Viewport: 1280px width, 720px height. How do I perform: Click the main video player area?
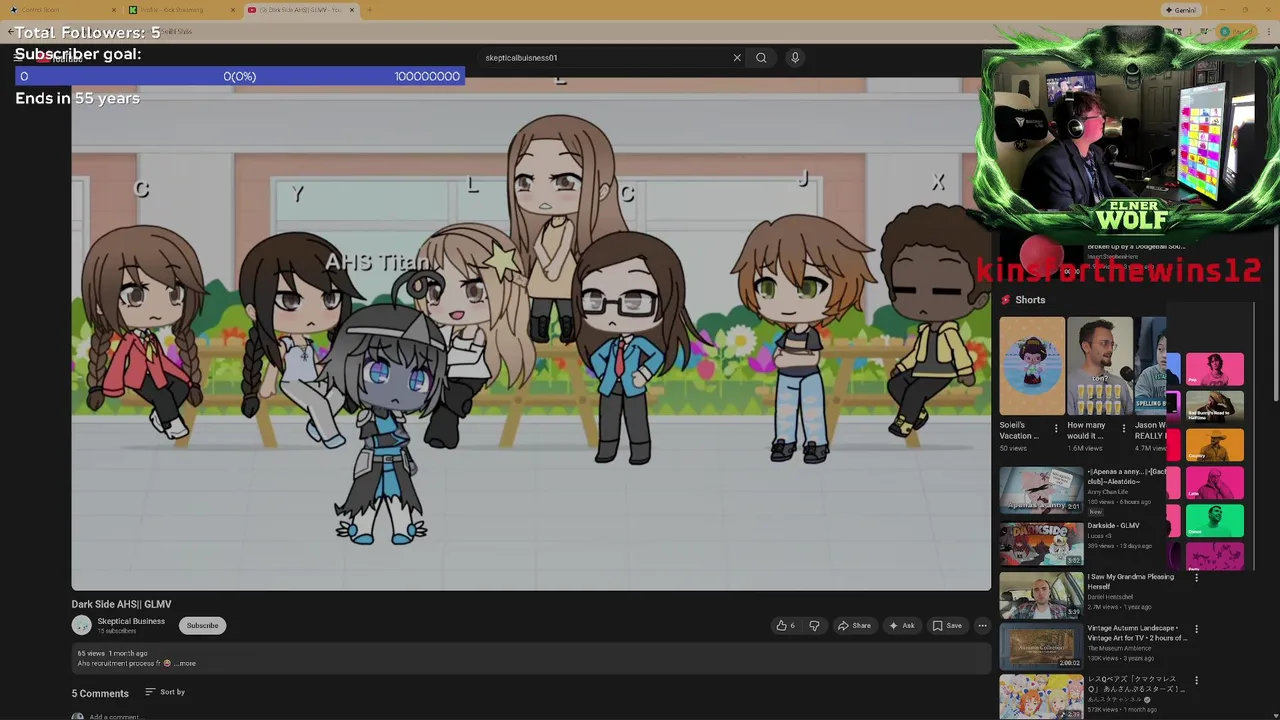coord(531,334)
